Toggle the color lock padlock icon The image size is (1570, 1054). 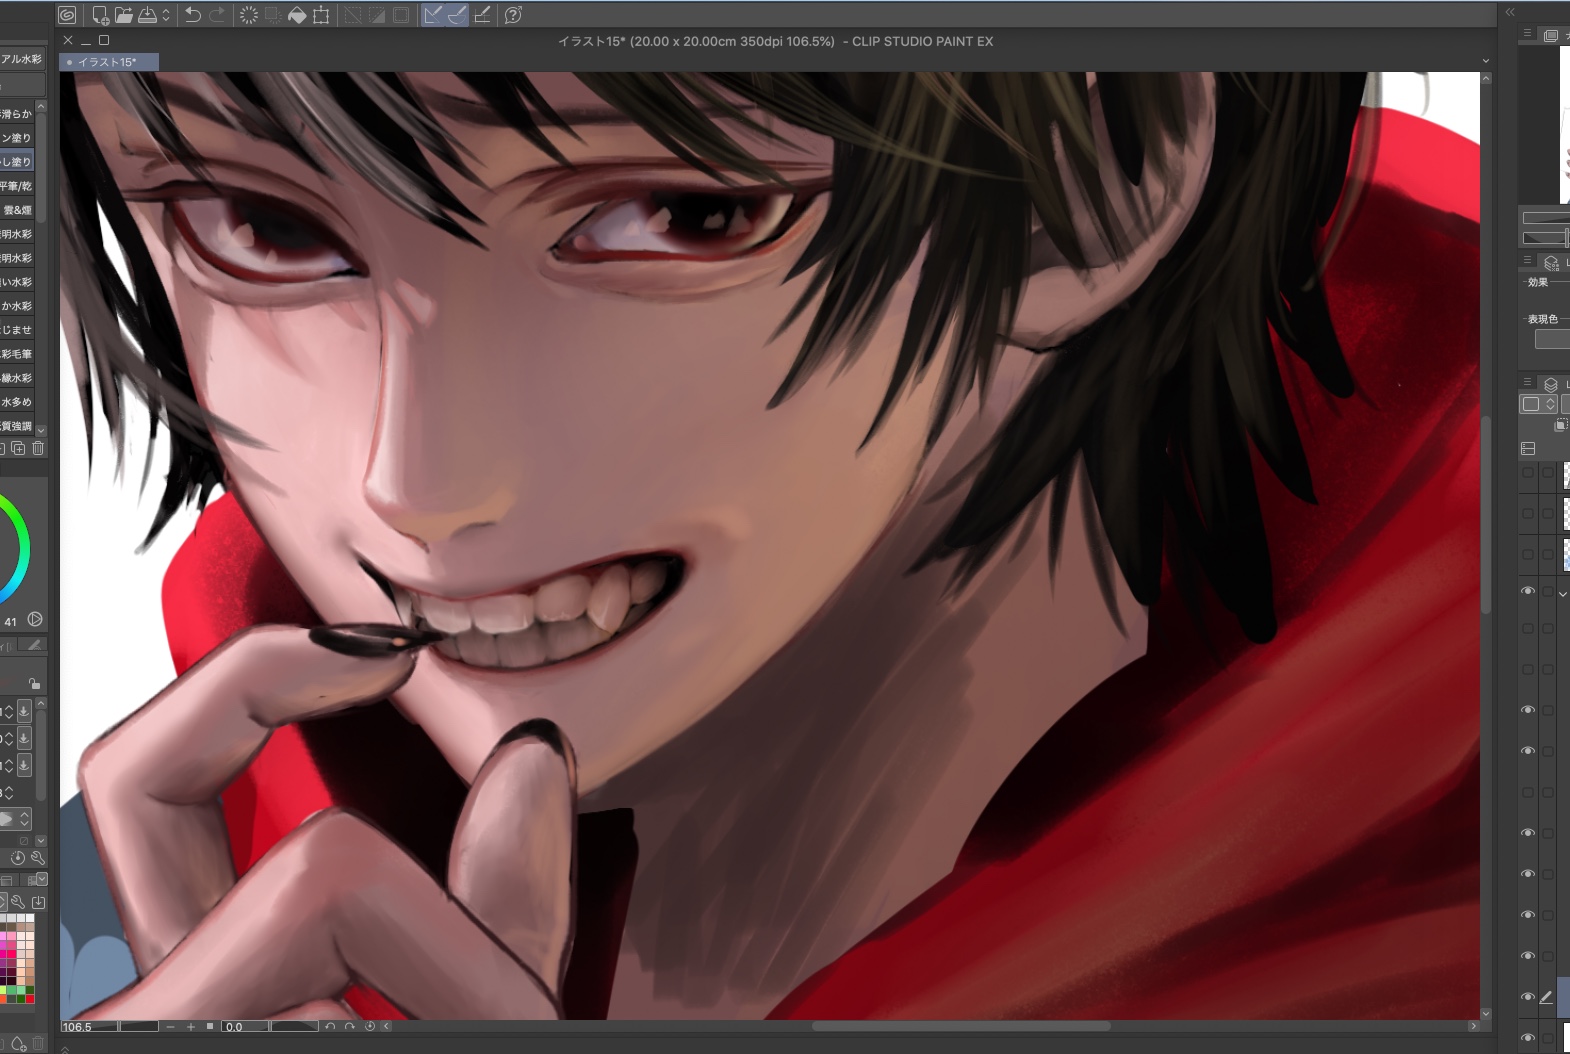pos(34,683)
